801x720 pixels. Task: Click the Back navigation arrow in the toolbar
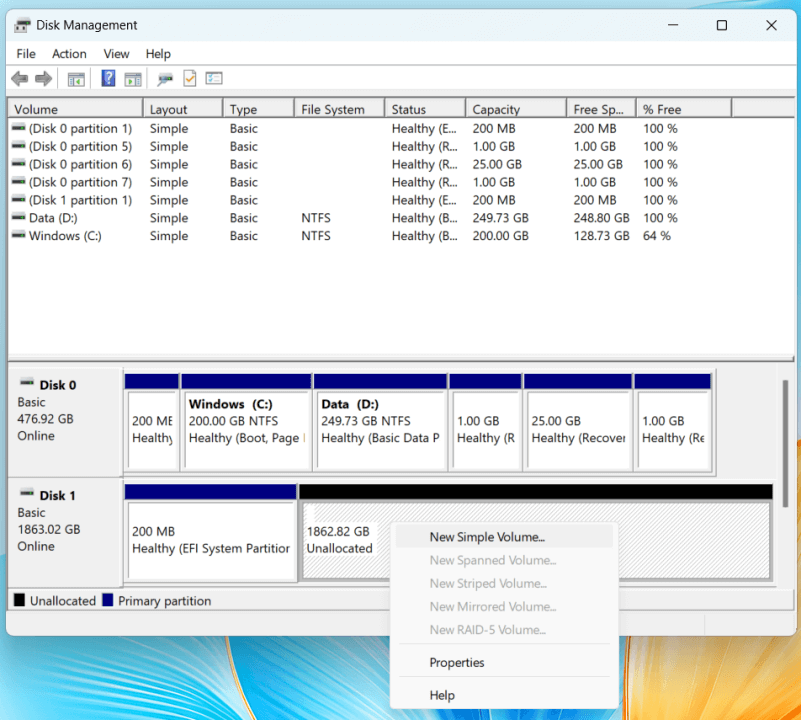click(x=19, y=78)
